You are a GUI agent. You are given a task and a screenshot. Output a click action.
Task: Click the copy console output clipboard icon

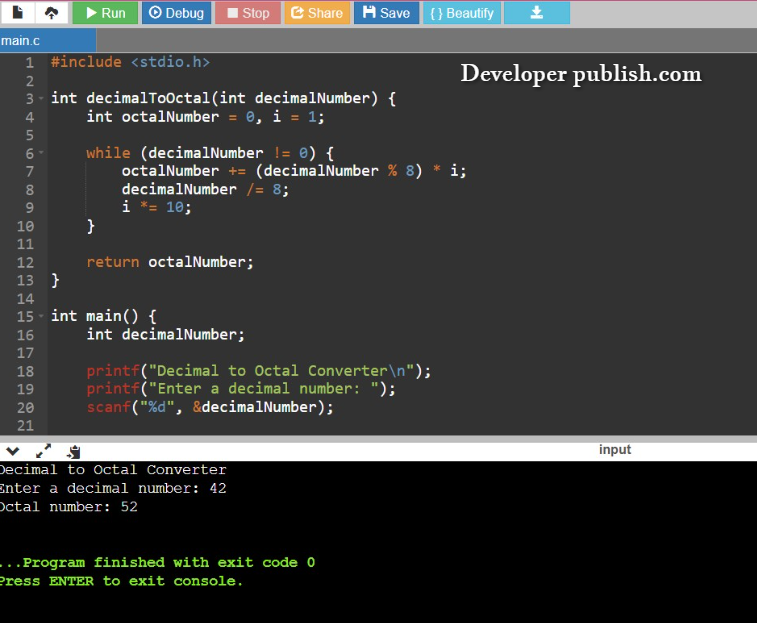coord(73,452)
